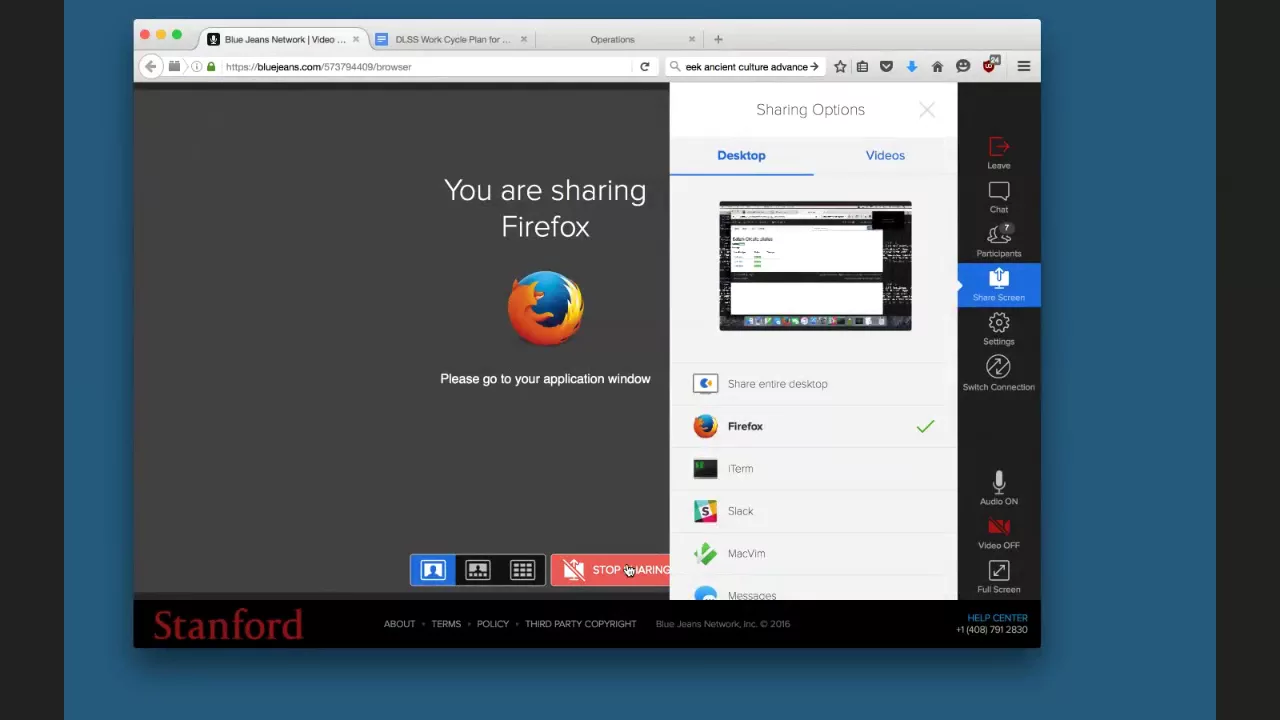This screenshot has width=1280, height=720.
Task: Select the speaker with thumbnails layout icon
Action: coord(478,570)
